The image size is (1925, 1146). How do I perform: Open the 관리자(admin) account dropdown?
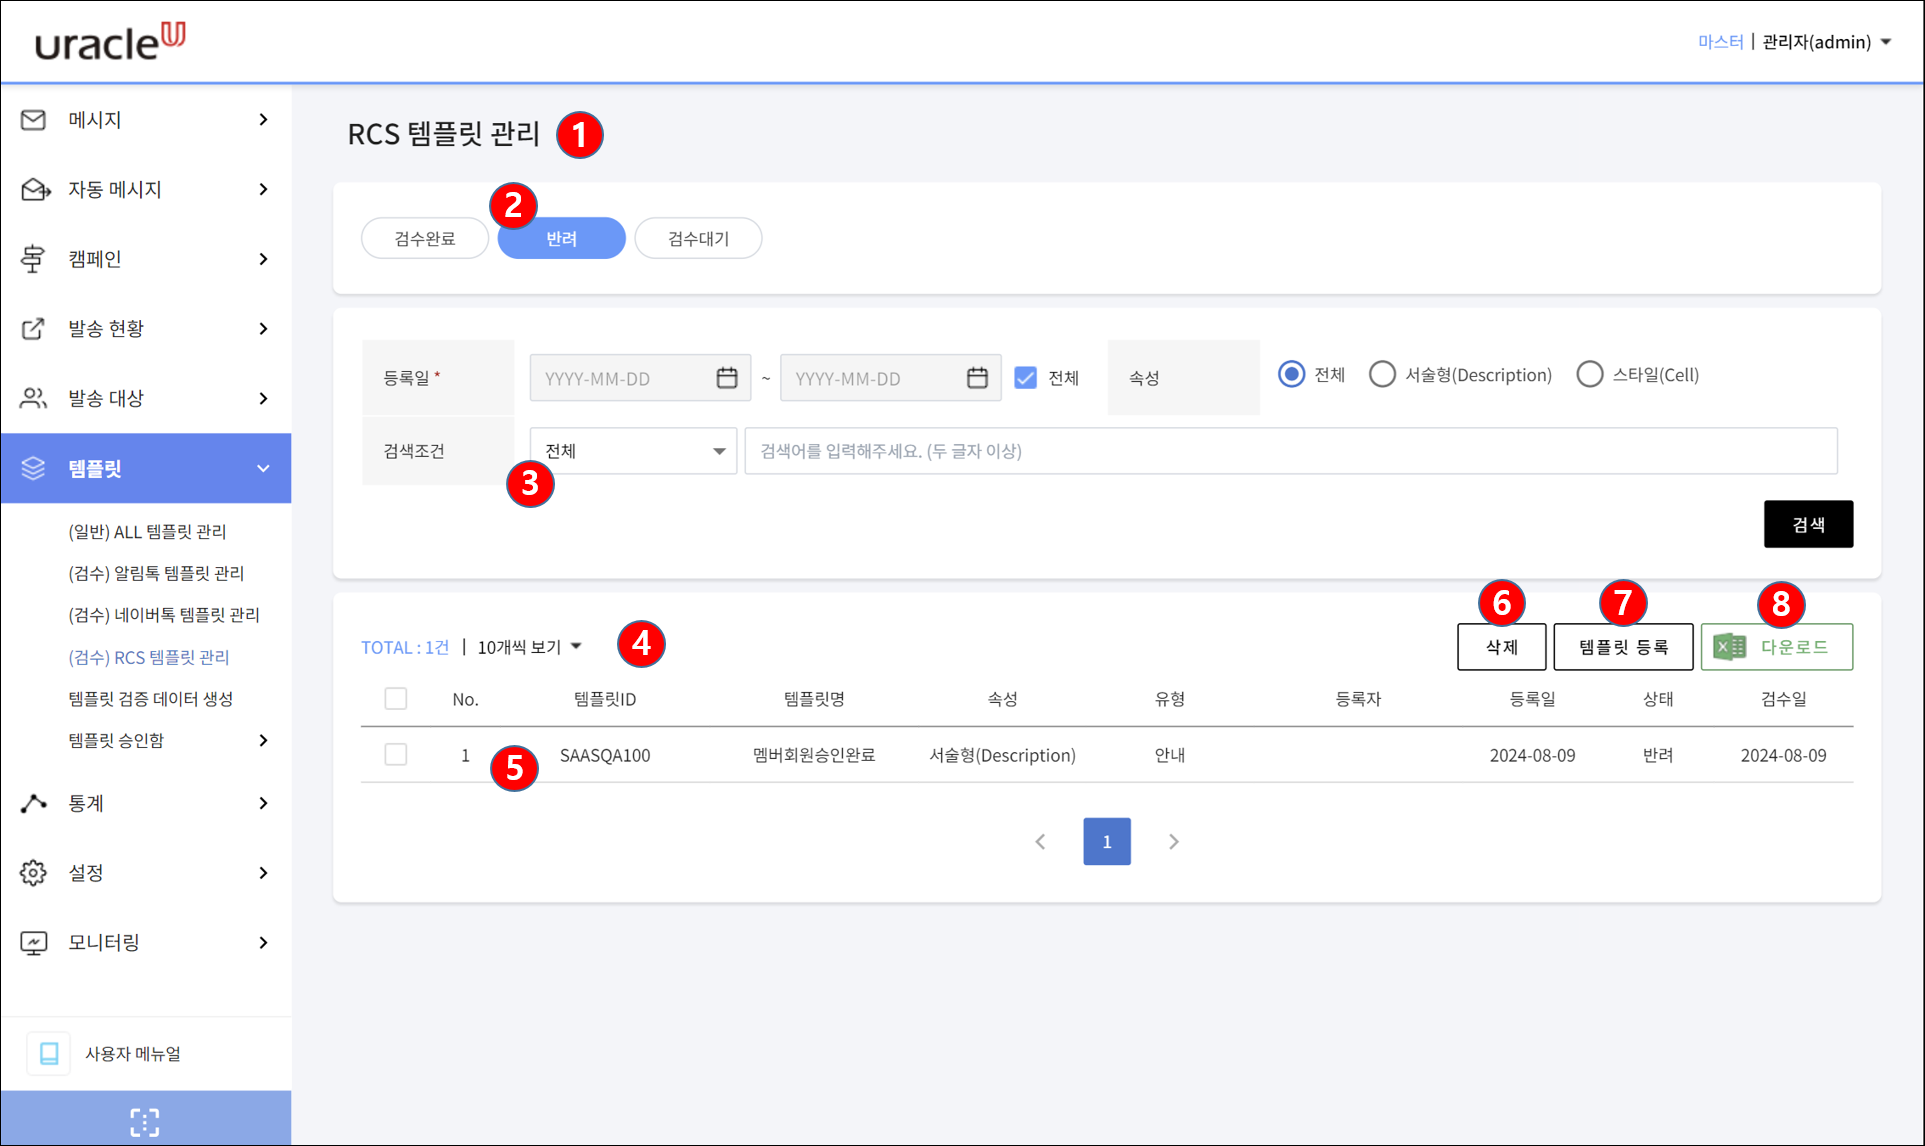[x=1826, y=42]
